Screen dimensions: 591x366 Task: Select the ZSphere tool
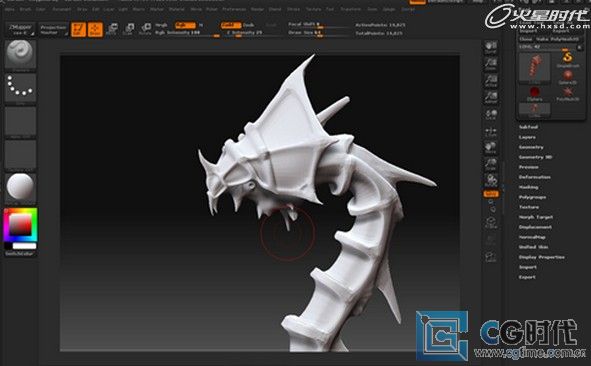534,93
